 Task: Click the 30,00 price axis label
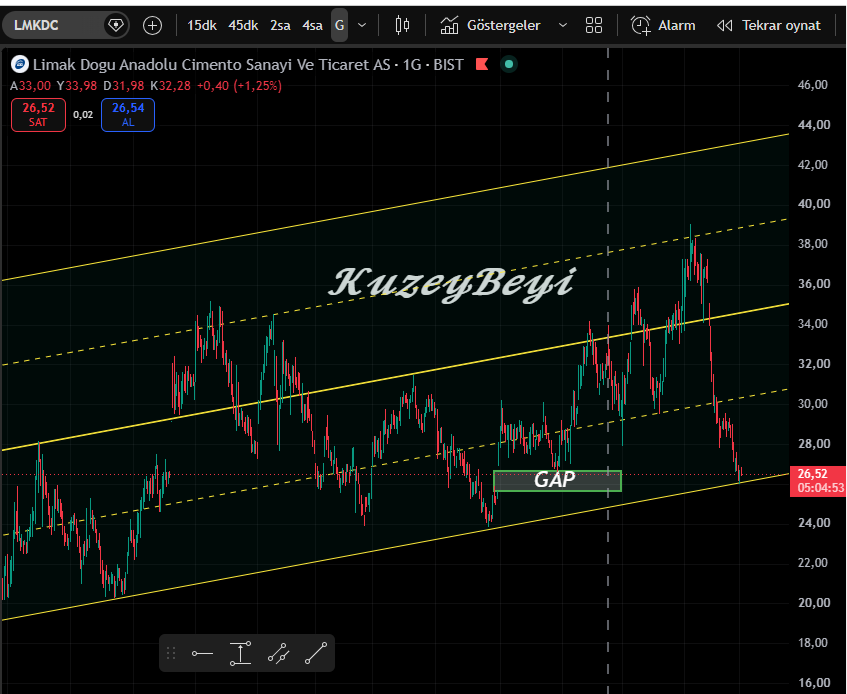[812, 404]
